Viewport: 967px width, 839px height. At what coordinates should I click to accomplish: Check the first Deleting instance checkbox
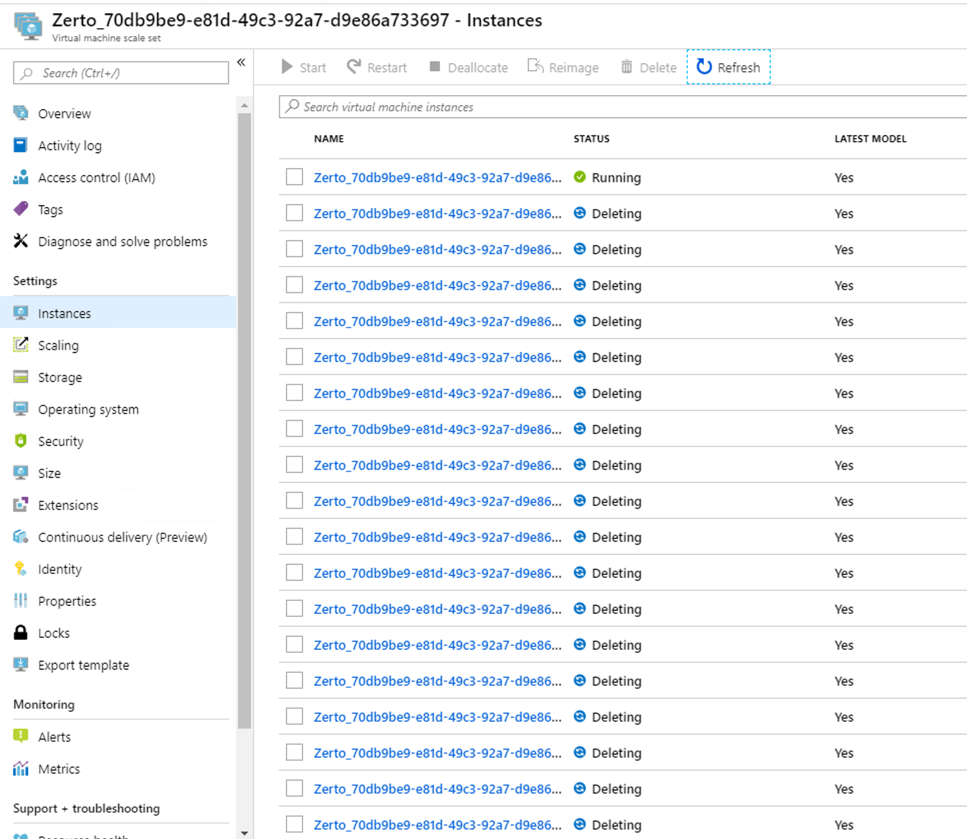[x=294, y=213]
